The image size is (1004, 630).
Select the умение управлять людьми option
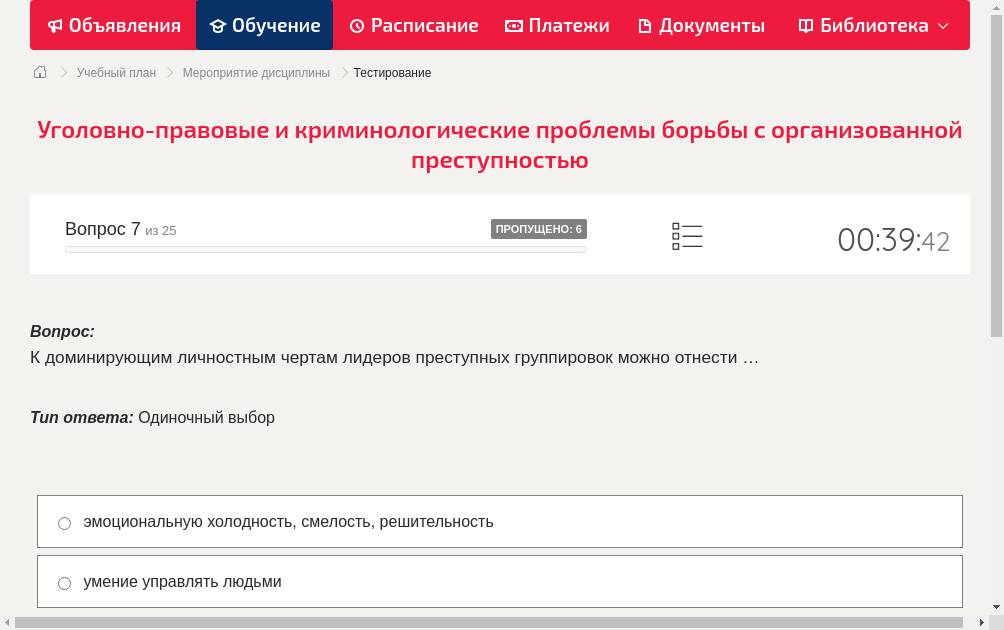[x=64, y=583]
